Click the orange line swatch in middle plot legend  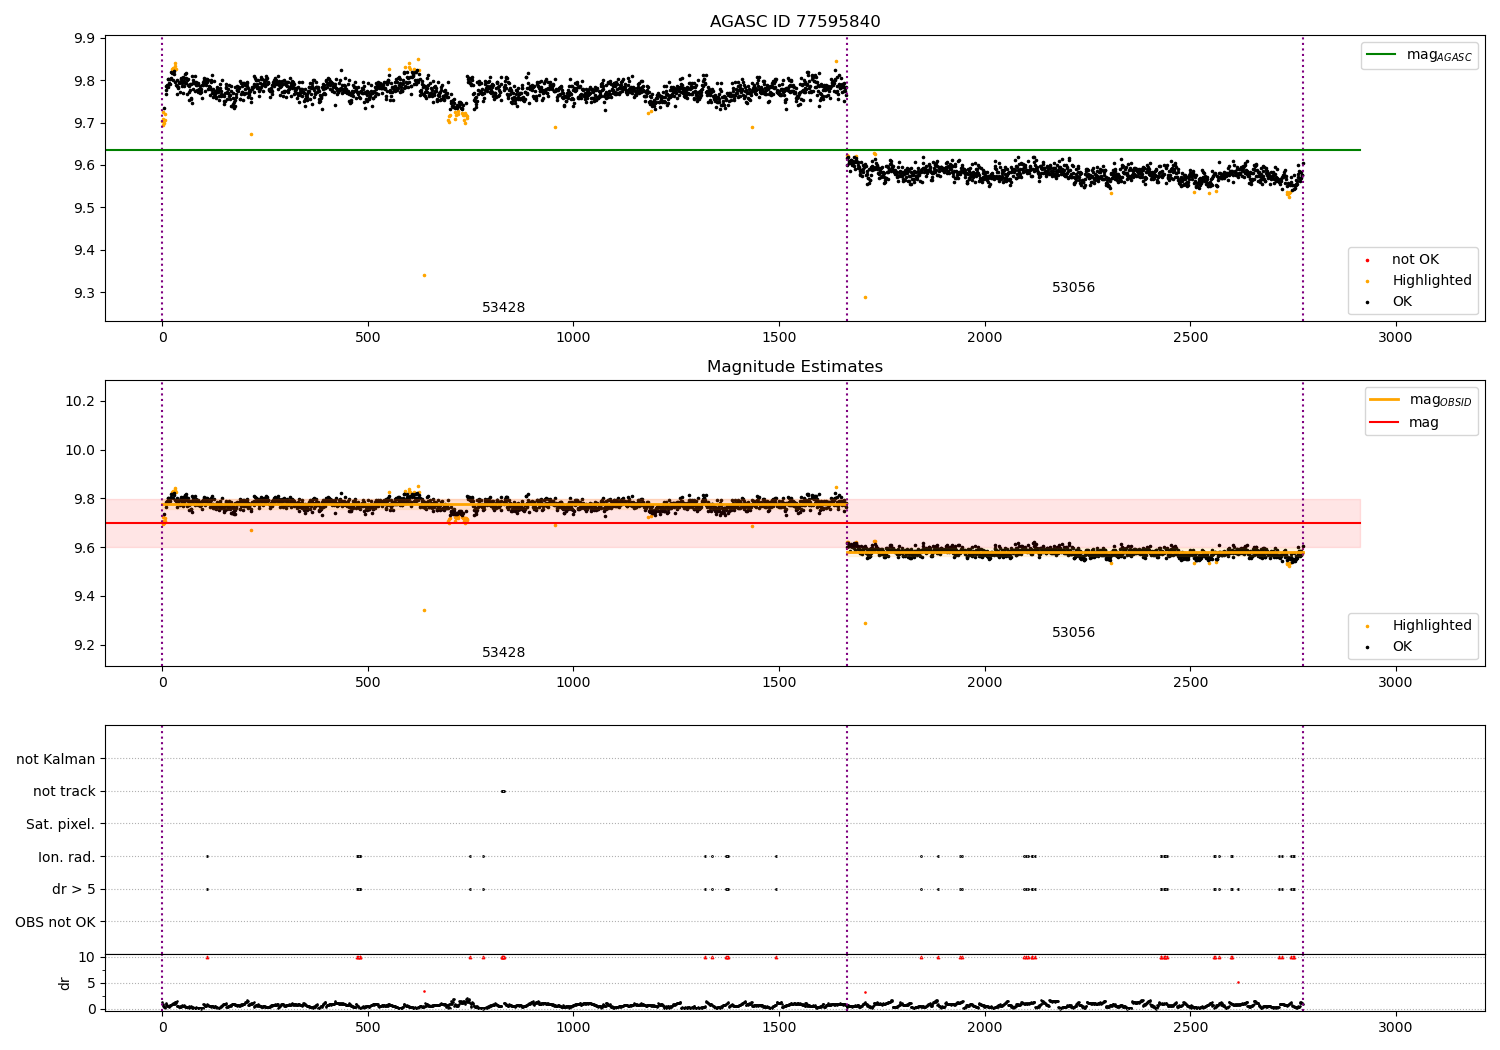point(1385,400)
